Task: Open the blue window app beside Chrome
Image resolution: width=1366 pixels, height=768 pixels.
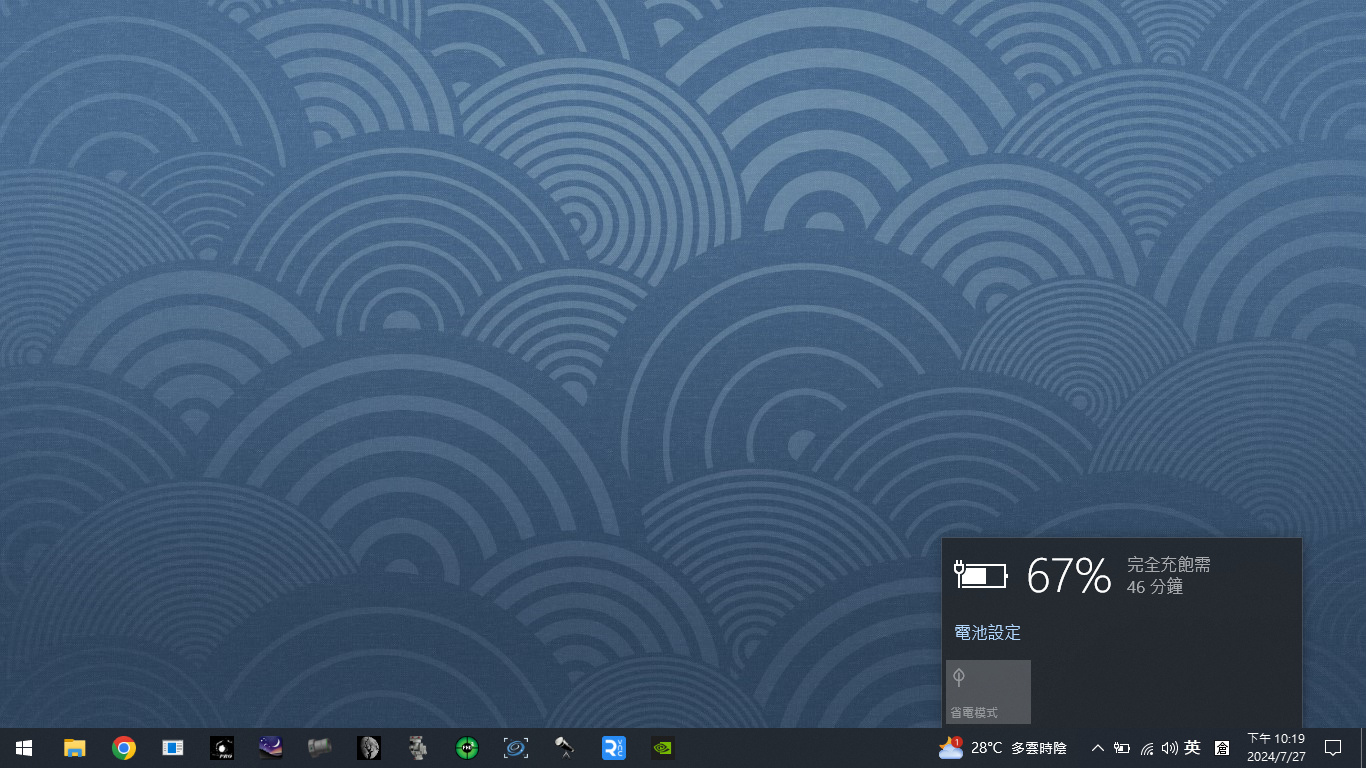Action: (x=172, y=748)
